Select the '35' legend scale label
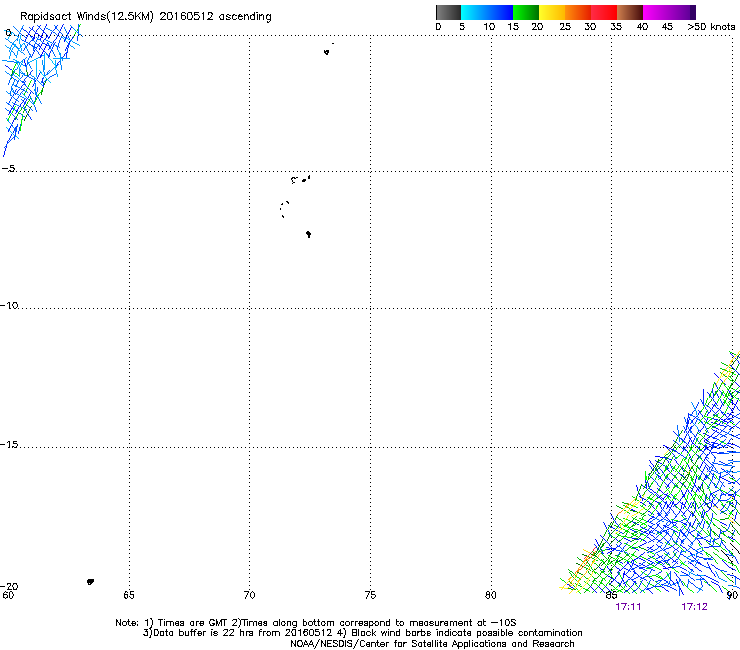740x650 pixels. coord(616,27)
